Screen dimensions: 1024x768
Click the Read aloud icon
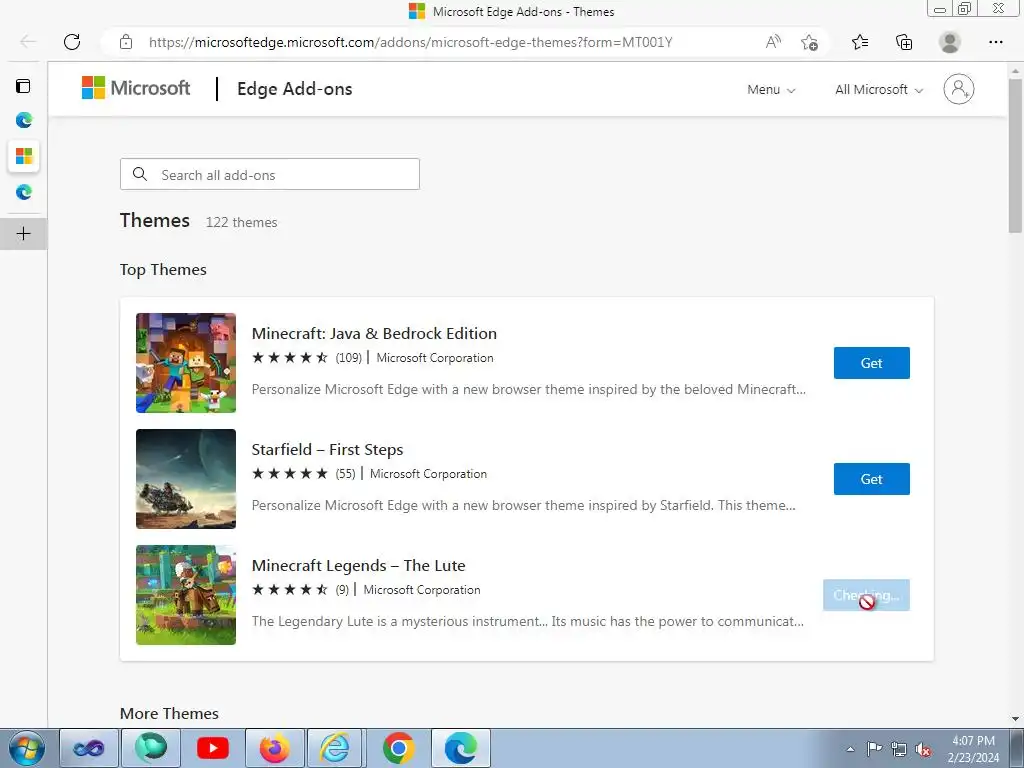click(x=773, y=42)
